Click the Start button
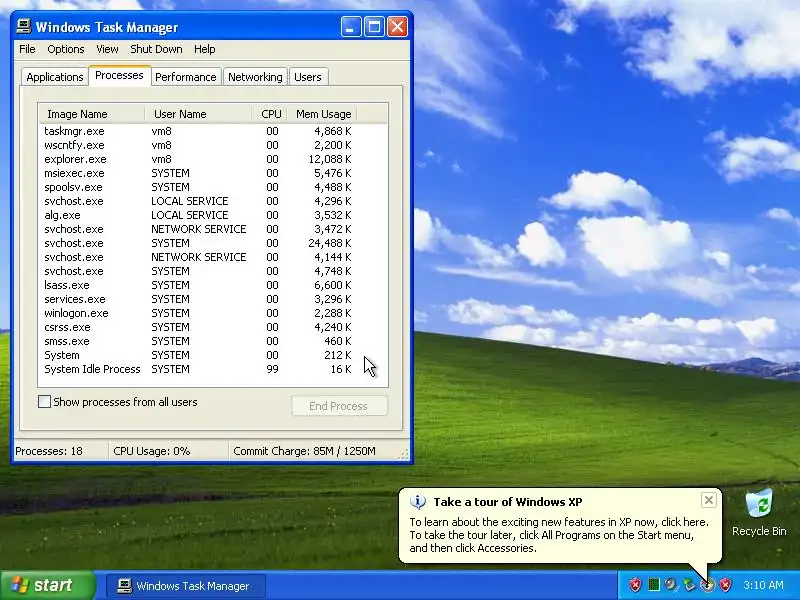Image resolution: width=800 pixels, height=600 pixels. click(47, 585)
